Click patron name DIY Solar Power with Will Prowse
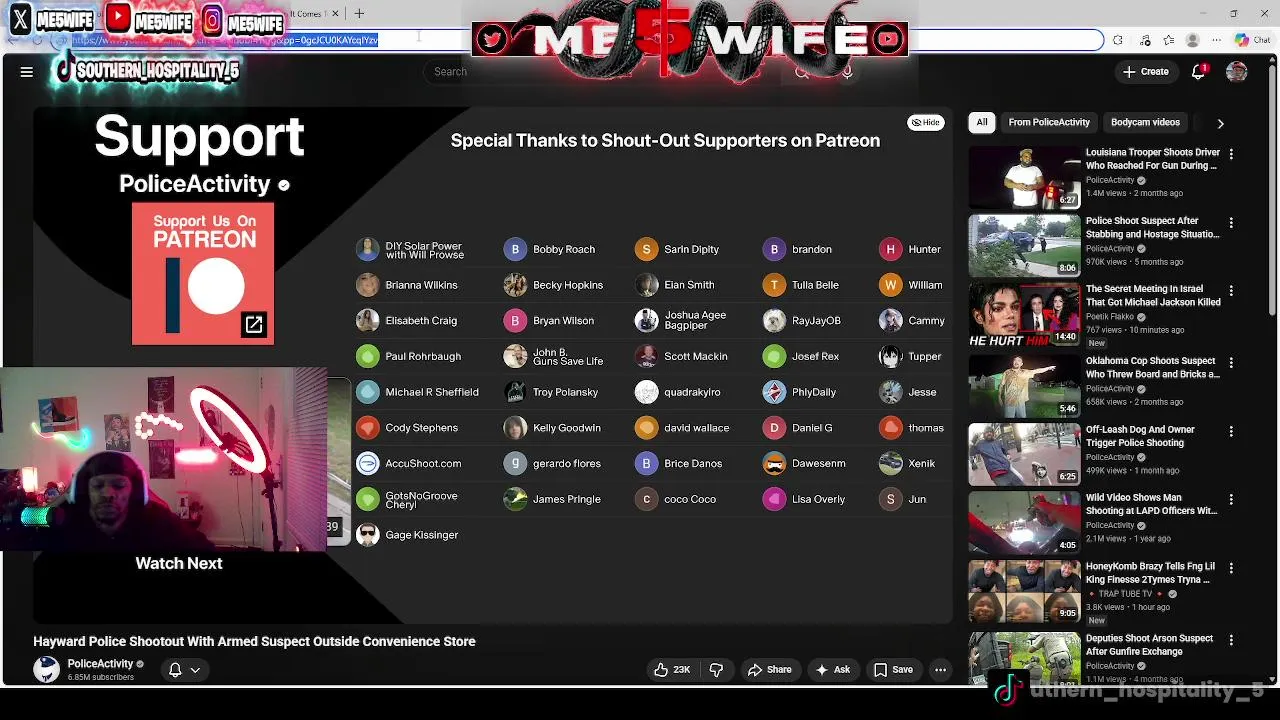 (x=424, y=250)
